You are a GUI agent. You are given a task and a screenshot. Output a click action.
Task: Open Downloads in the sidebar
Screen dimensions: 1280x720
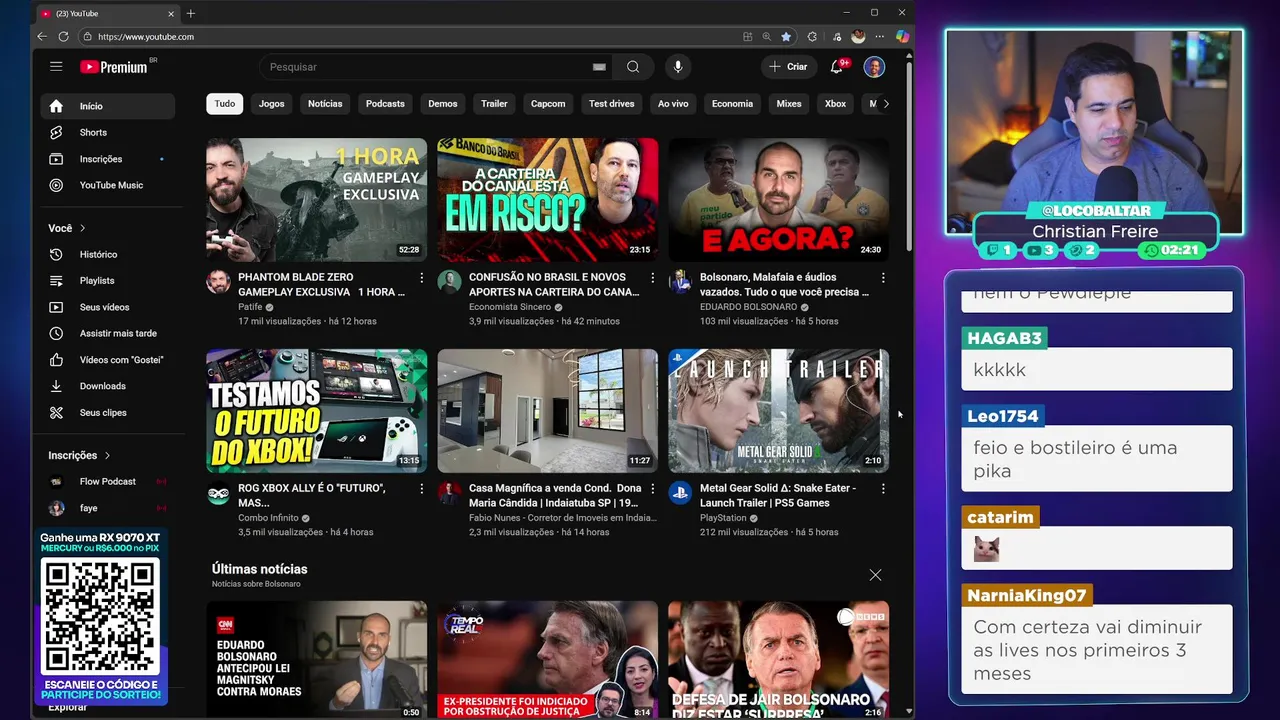(x=108, y=386)
